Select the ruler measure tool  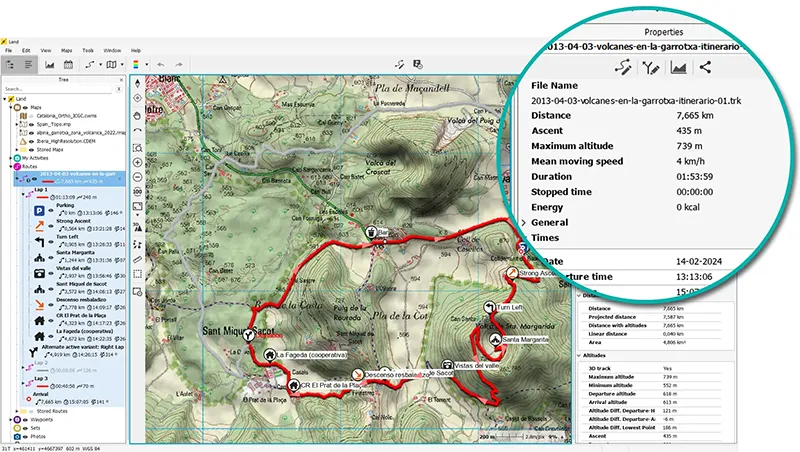click(x=137, y=260)
